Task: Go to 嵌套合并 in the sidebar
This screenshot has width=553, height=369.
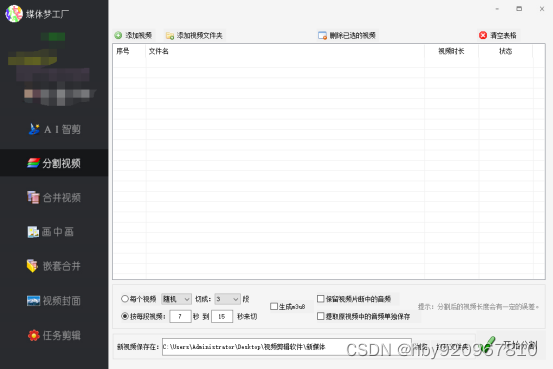Action: click(x=54, y=266)
